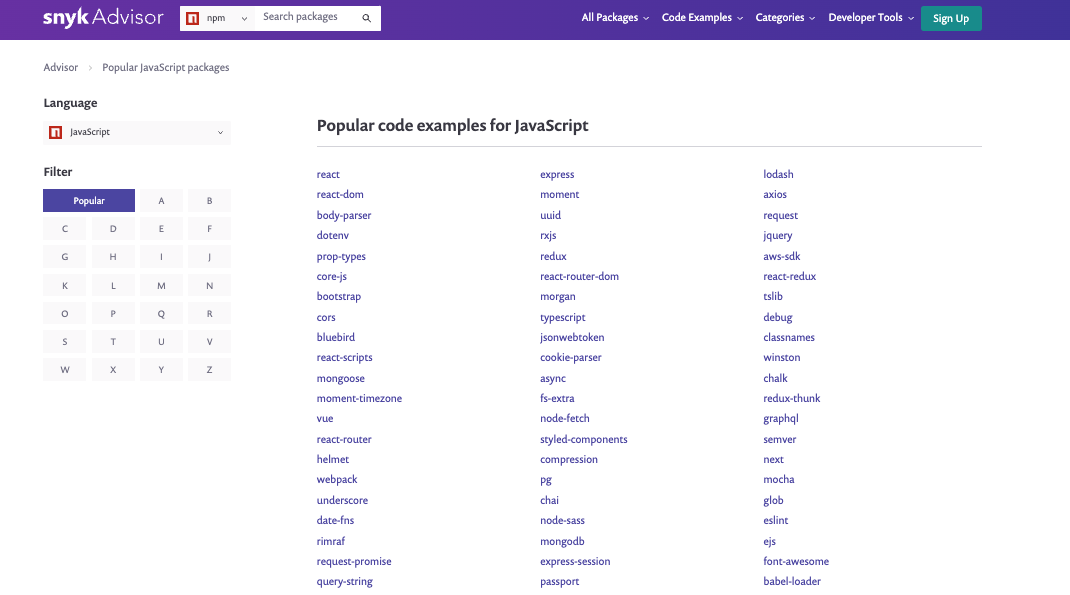
Task: Click the Sign Up button
Action: pyautogui.click(x=951, y=18)
